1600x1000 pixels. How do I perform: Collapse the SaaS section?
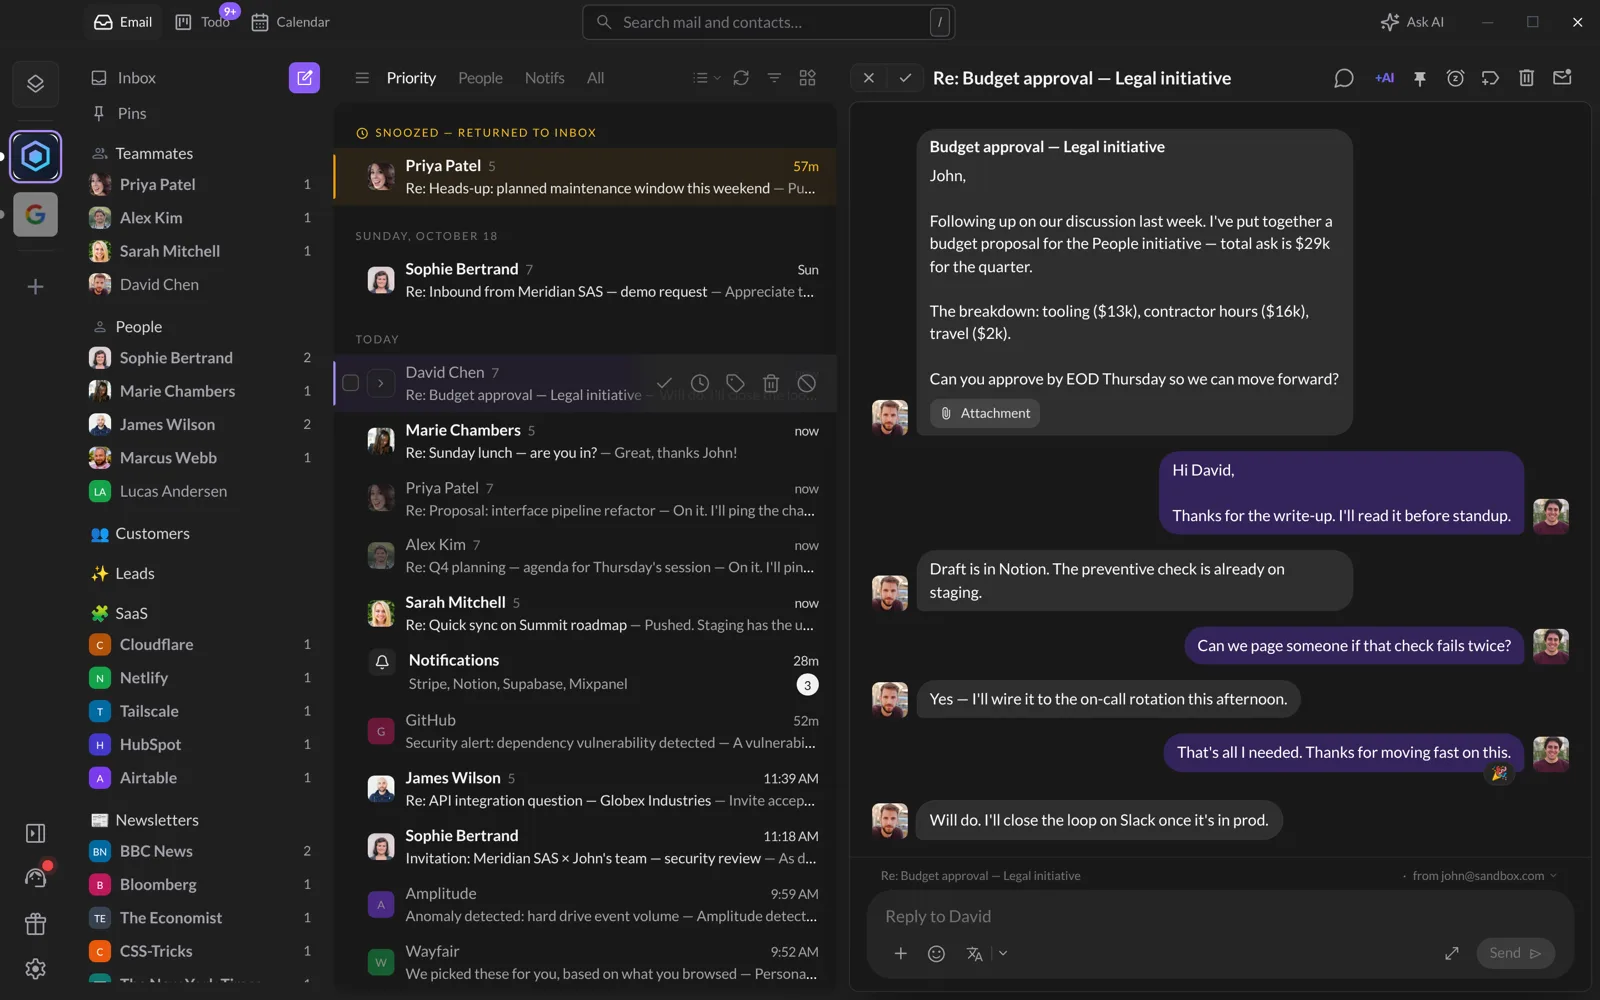[x=131, y=613]
